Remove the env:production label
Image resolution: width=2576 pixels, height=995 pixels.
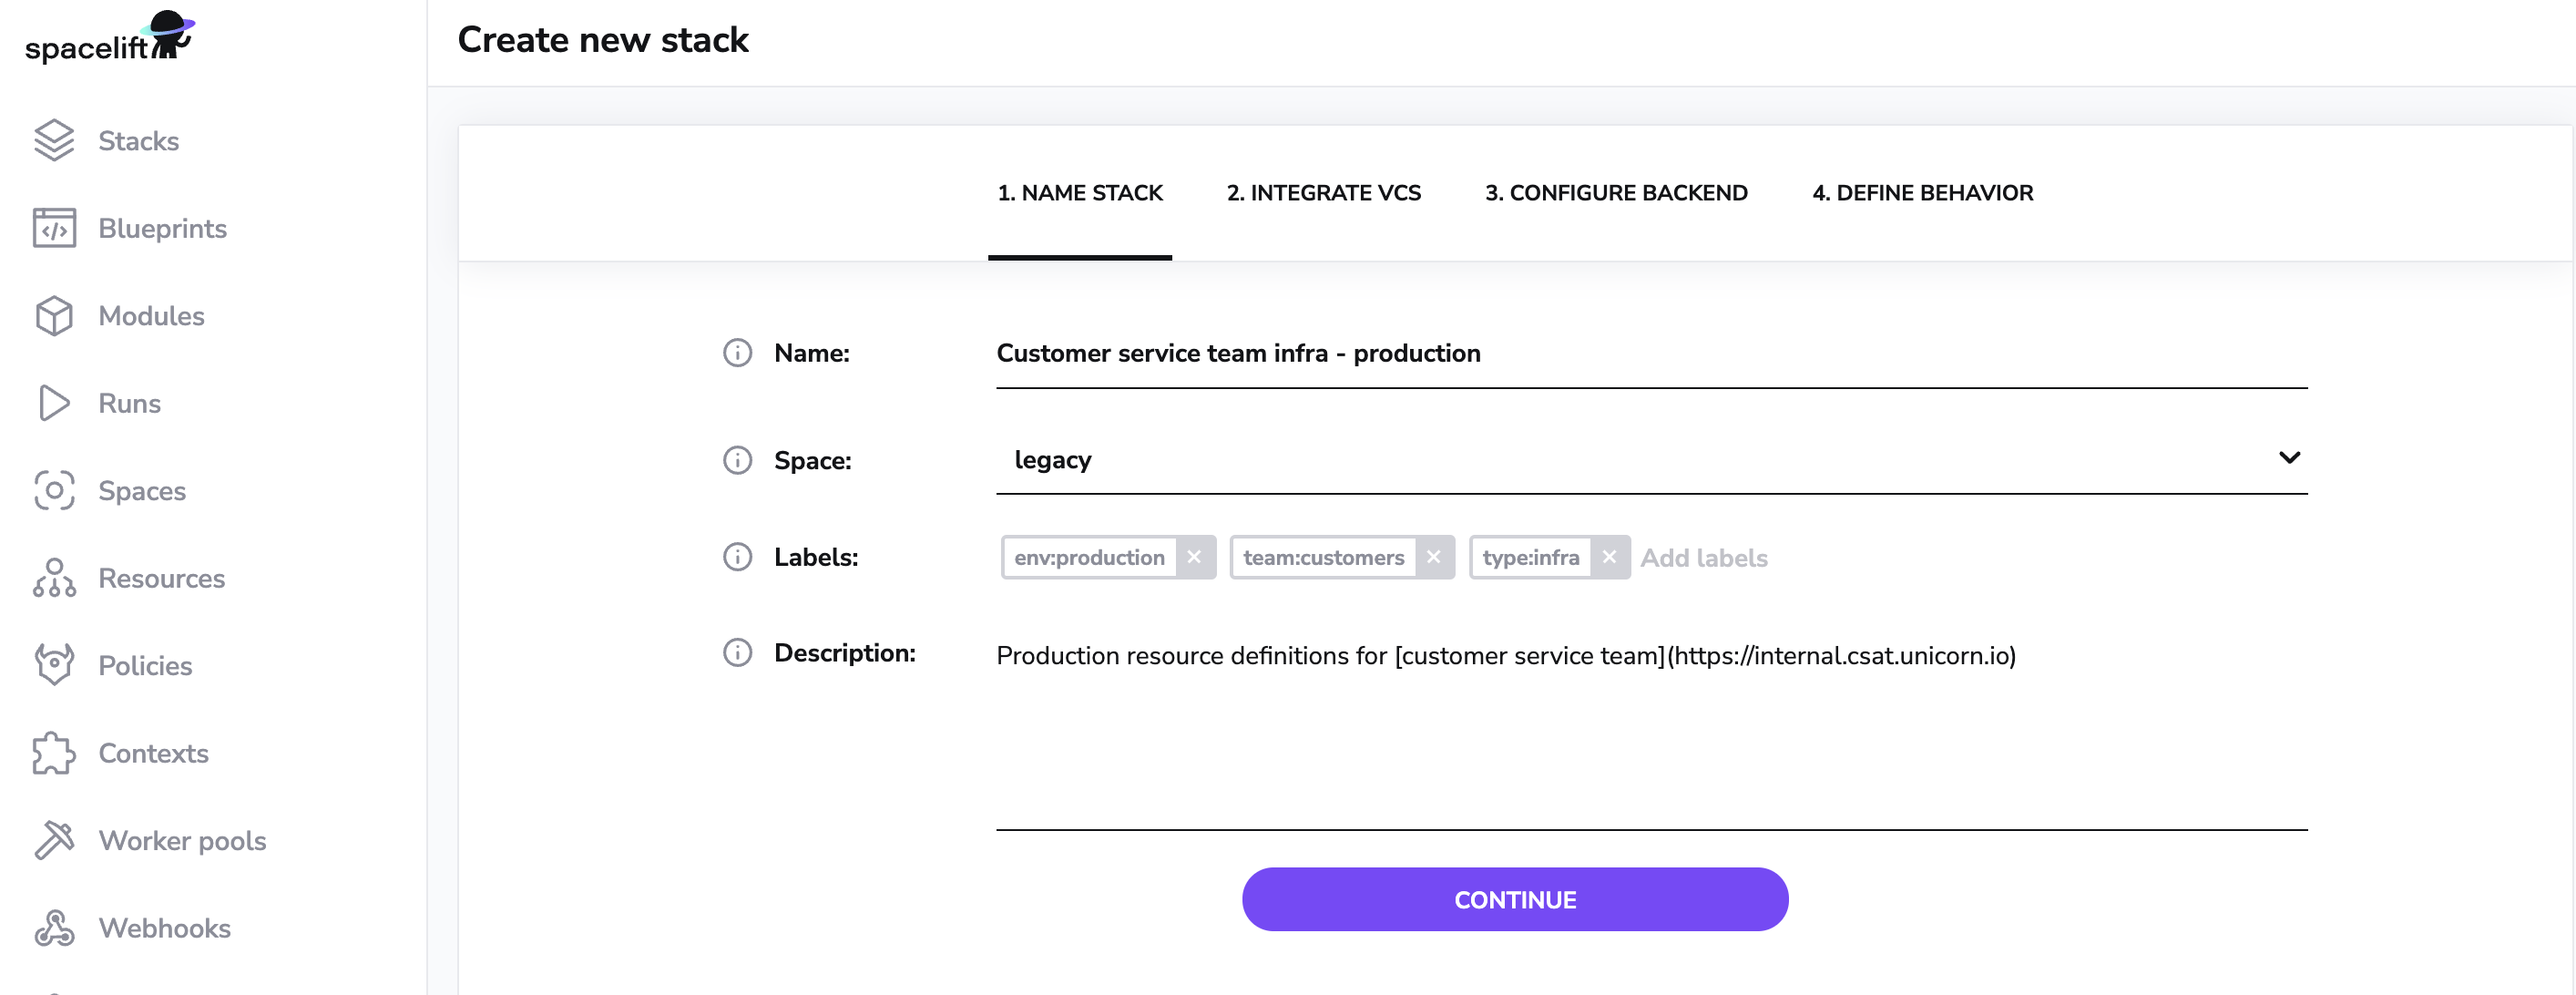tap(1194, 558)
